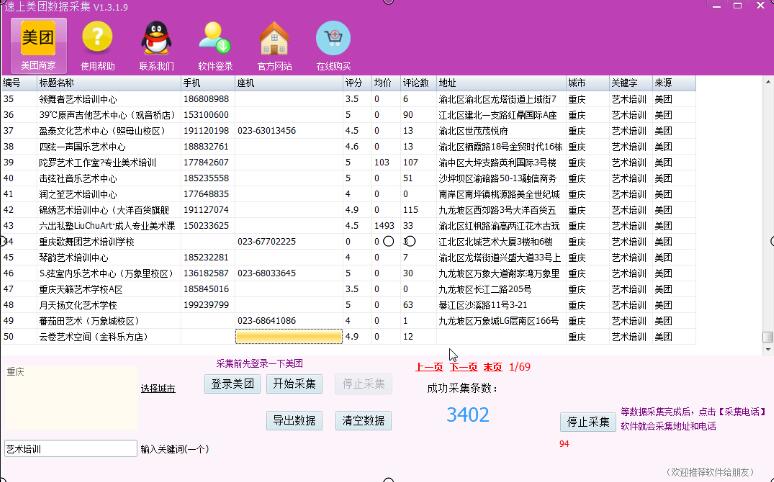Export data with 导出数据 button

click(294, 420)
